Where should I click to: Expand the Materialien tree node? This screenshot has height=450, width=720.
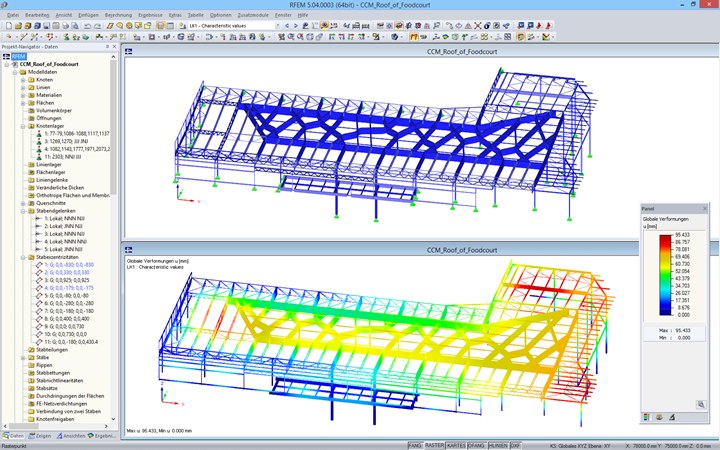23,95
